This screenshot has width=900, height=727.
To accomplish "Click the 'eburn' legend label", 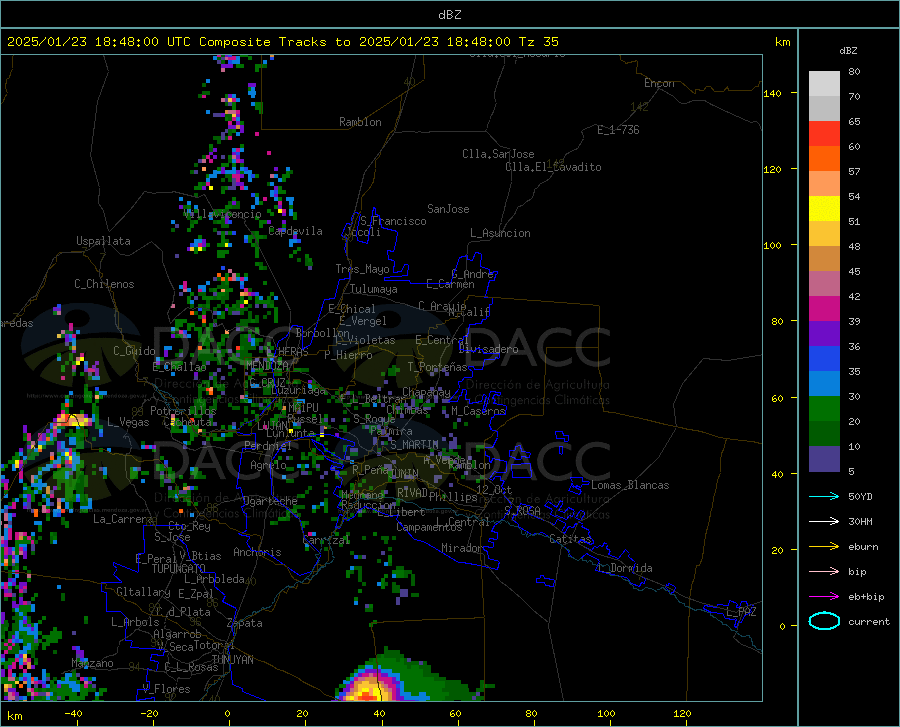I will coord(863,547).
